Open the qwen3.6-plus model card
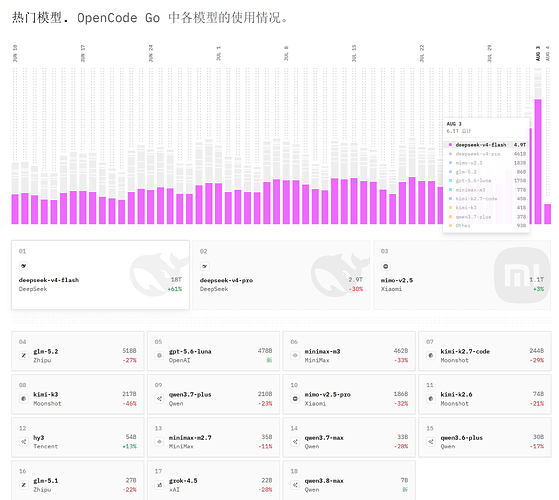559x500 pixels. click(x=485, y=437)
